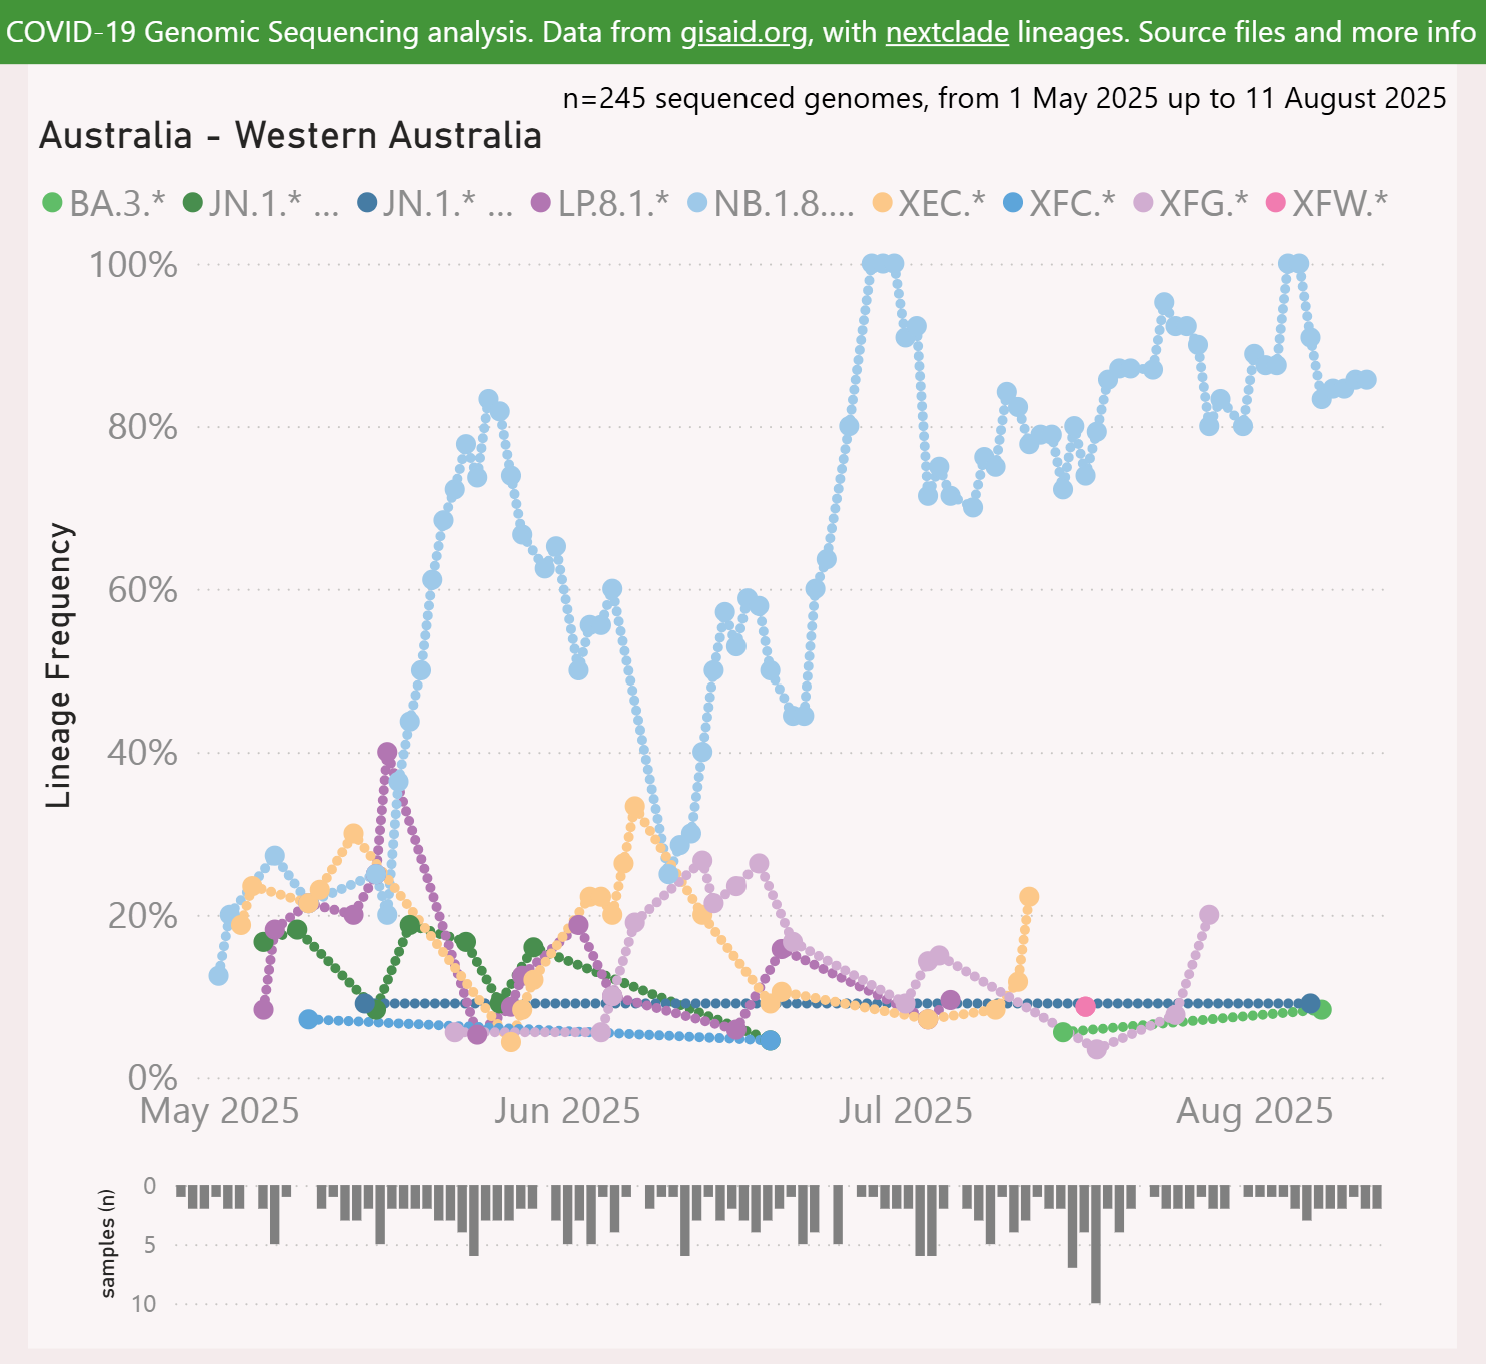Open the gisaid.org link
Screen dimensions: 1486x1364
(743, 32)
